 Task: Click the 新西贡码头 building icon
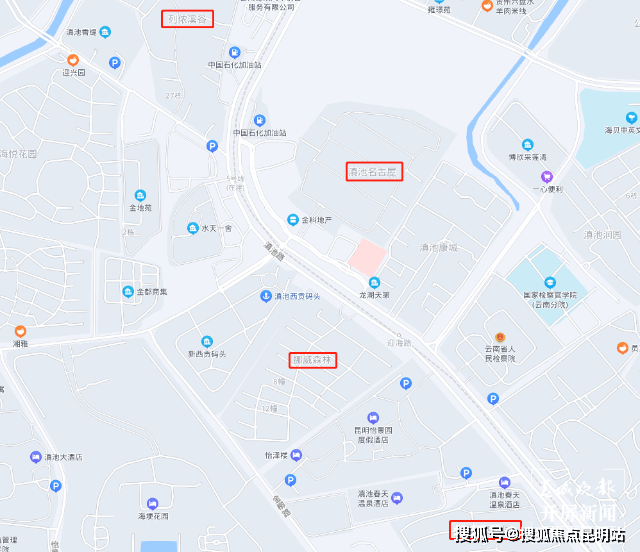coord(207,341)
